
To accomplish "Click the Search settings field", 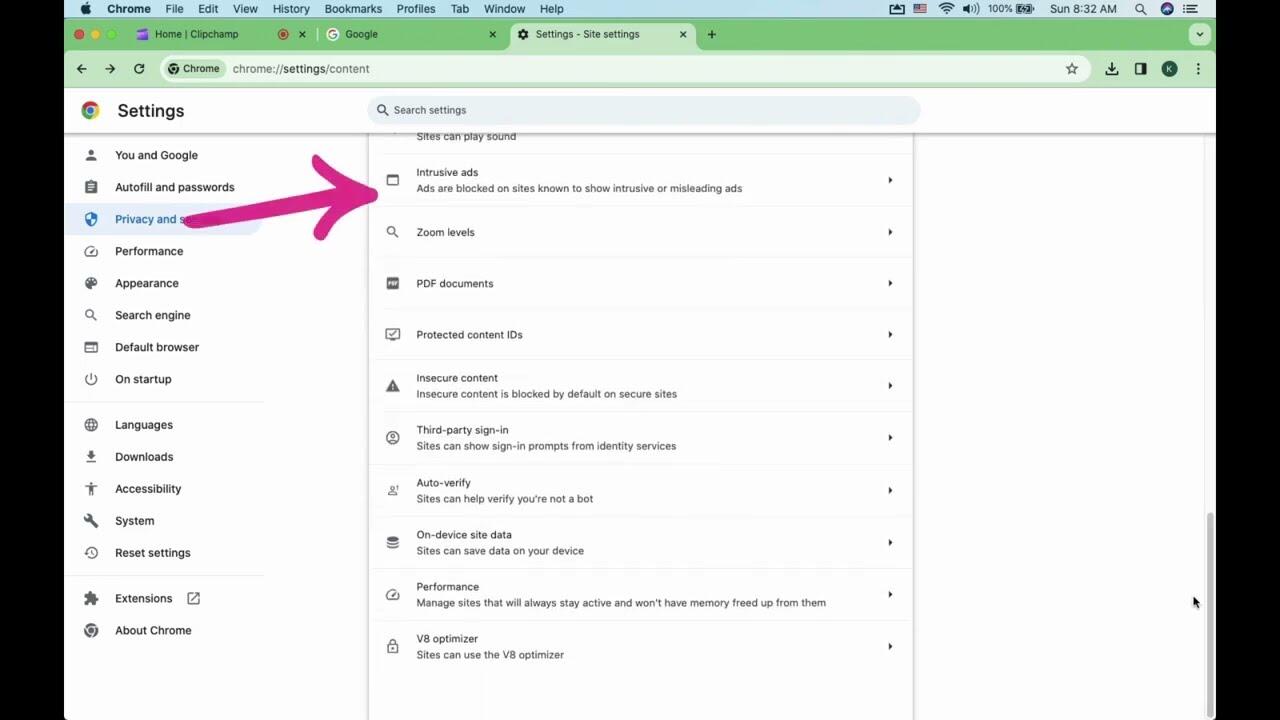I will pos(644,110).
